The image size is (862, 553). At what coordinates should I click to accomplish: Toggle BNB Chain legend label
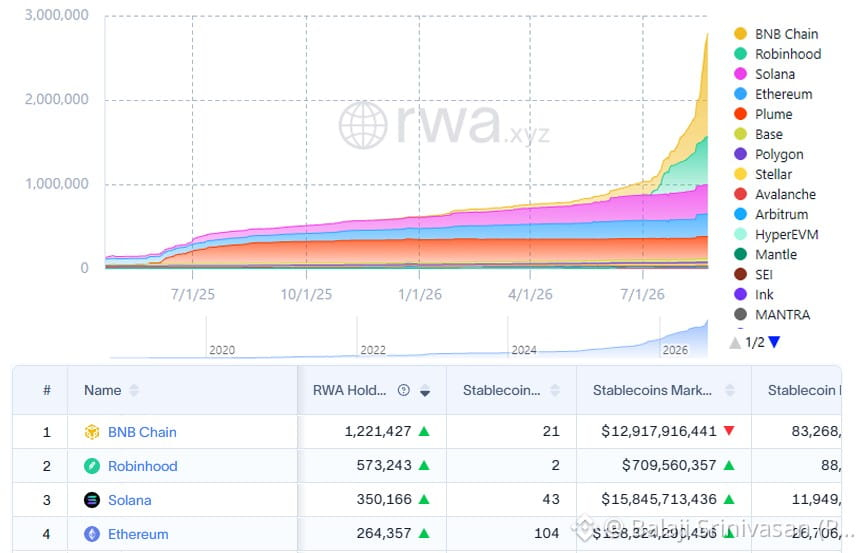786,34
